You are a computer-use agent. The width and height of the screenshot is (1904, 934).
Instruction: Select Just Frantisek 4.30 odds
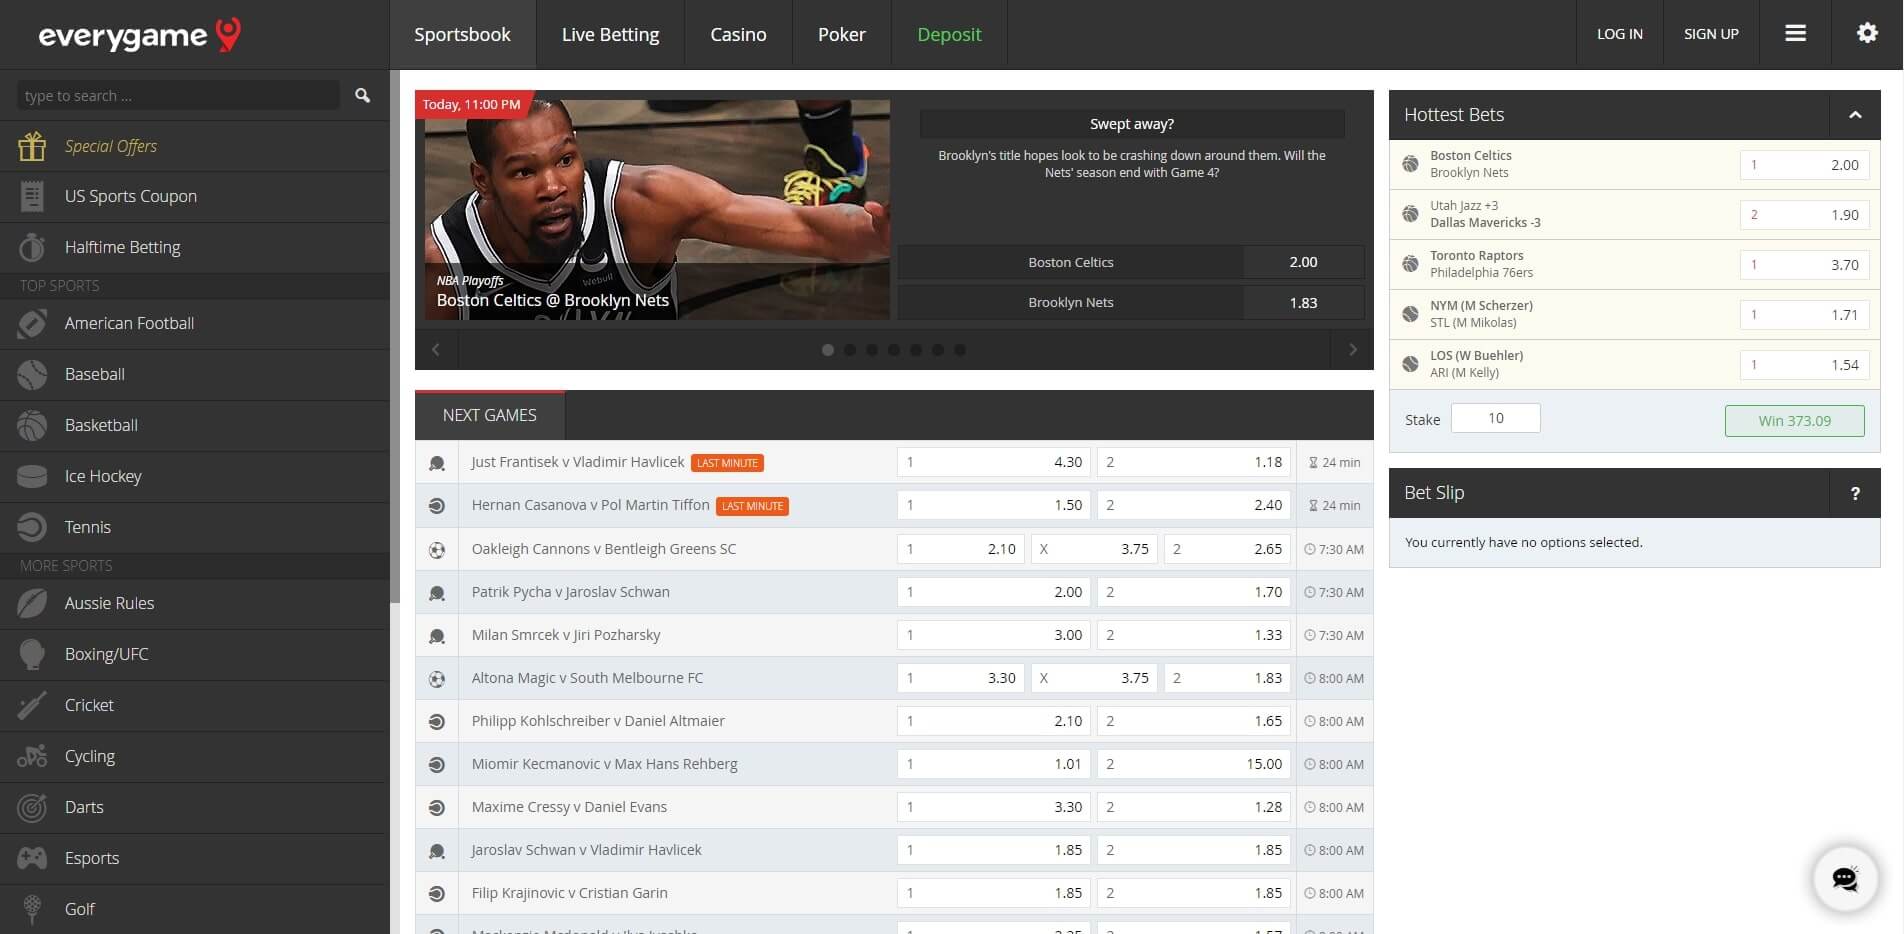993,462
